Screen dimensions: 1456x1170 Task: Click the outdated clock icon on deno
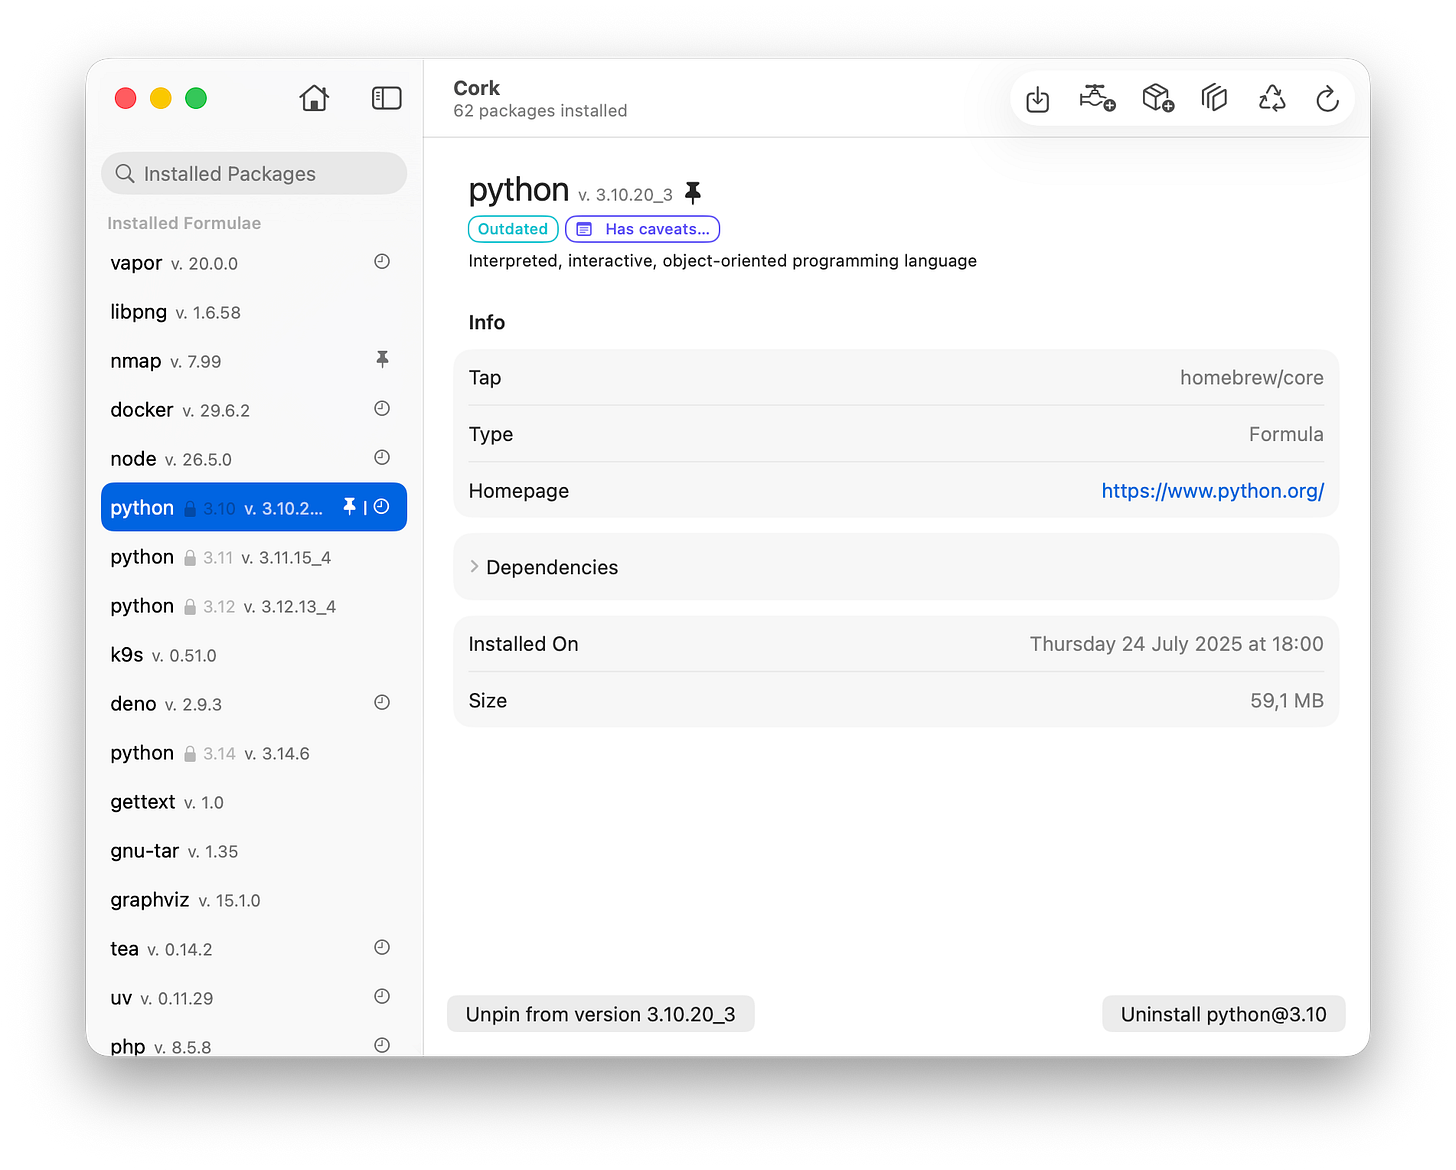382,703
